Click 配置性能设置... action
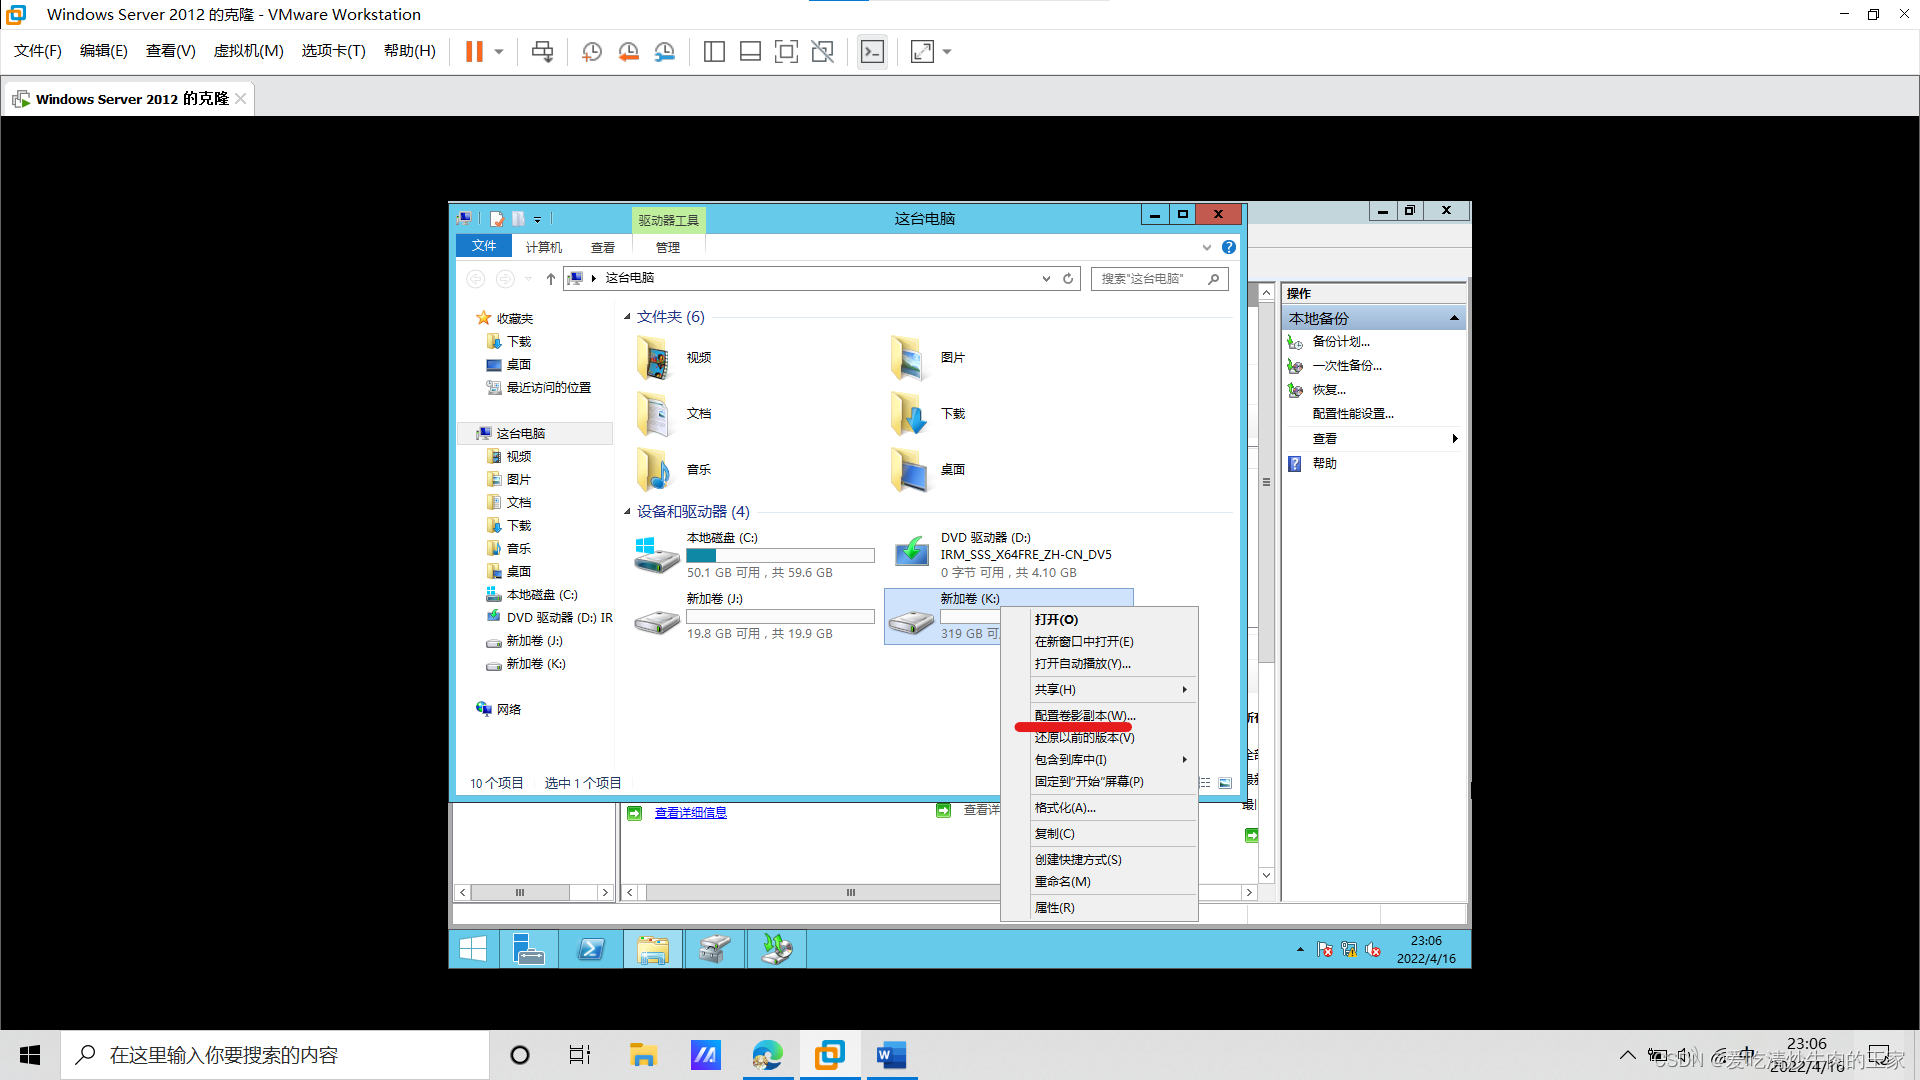 1353,414
